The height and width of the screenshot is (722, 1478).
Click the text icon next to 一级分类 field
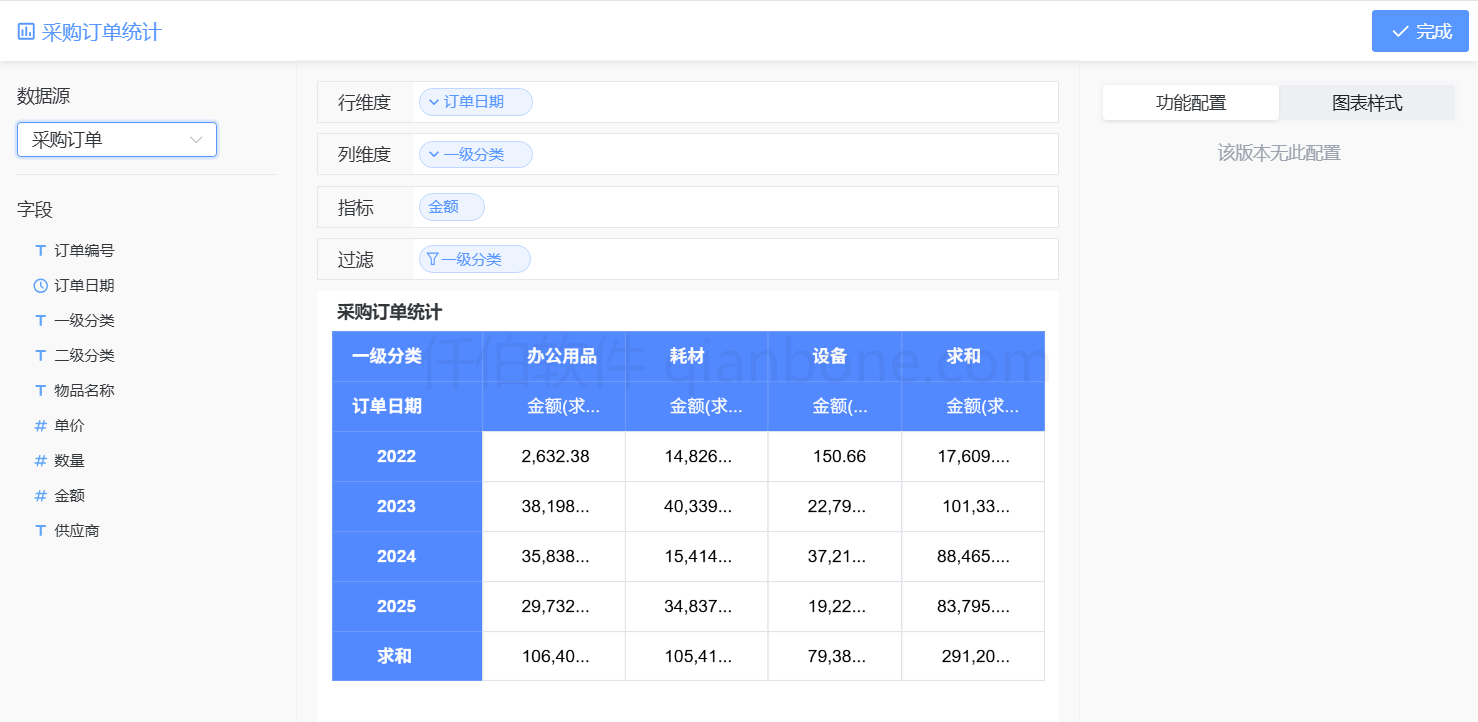tap(40, 320)
